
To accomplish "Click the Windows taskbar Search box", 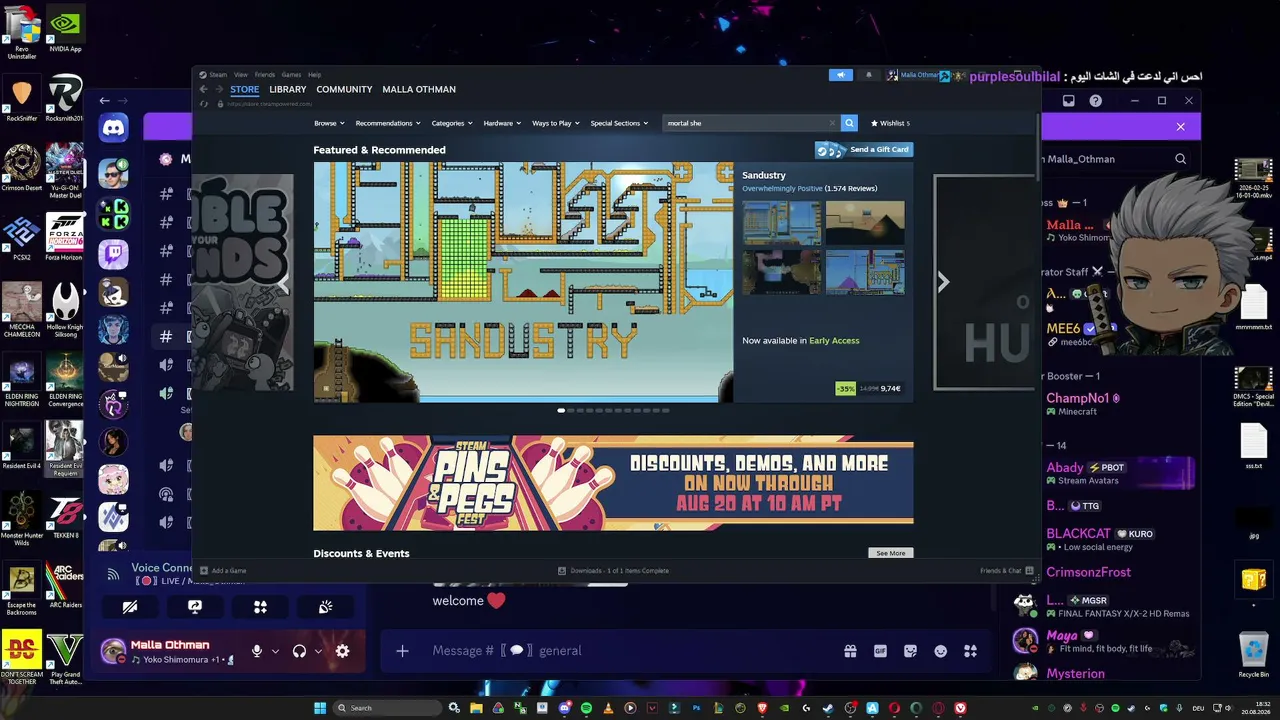I will click(388, 708).
